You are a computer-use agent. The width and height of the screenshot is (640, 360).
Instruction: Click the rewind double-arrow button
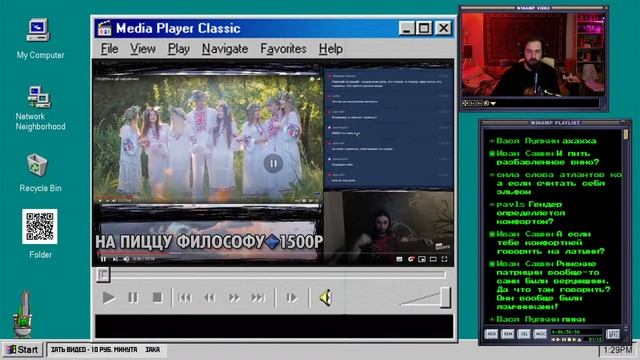point(209,298)
